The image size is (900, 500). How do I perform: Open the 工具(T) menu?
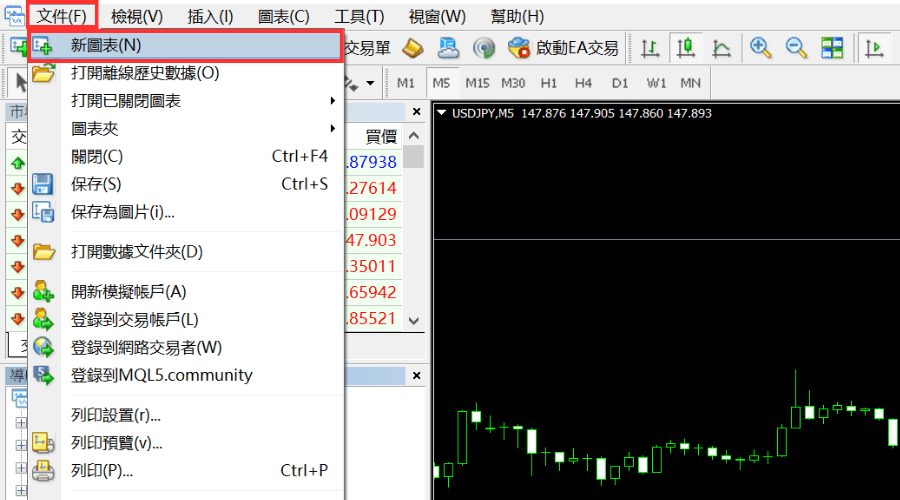point(359,16)
